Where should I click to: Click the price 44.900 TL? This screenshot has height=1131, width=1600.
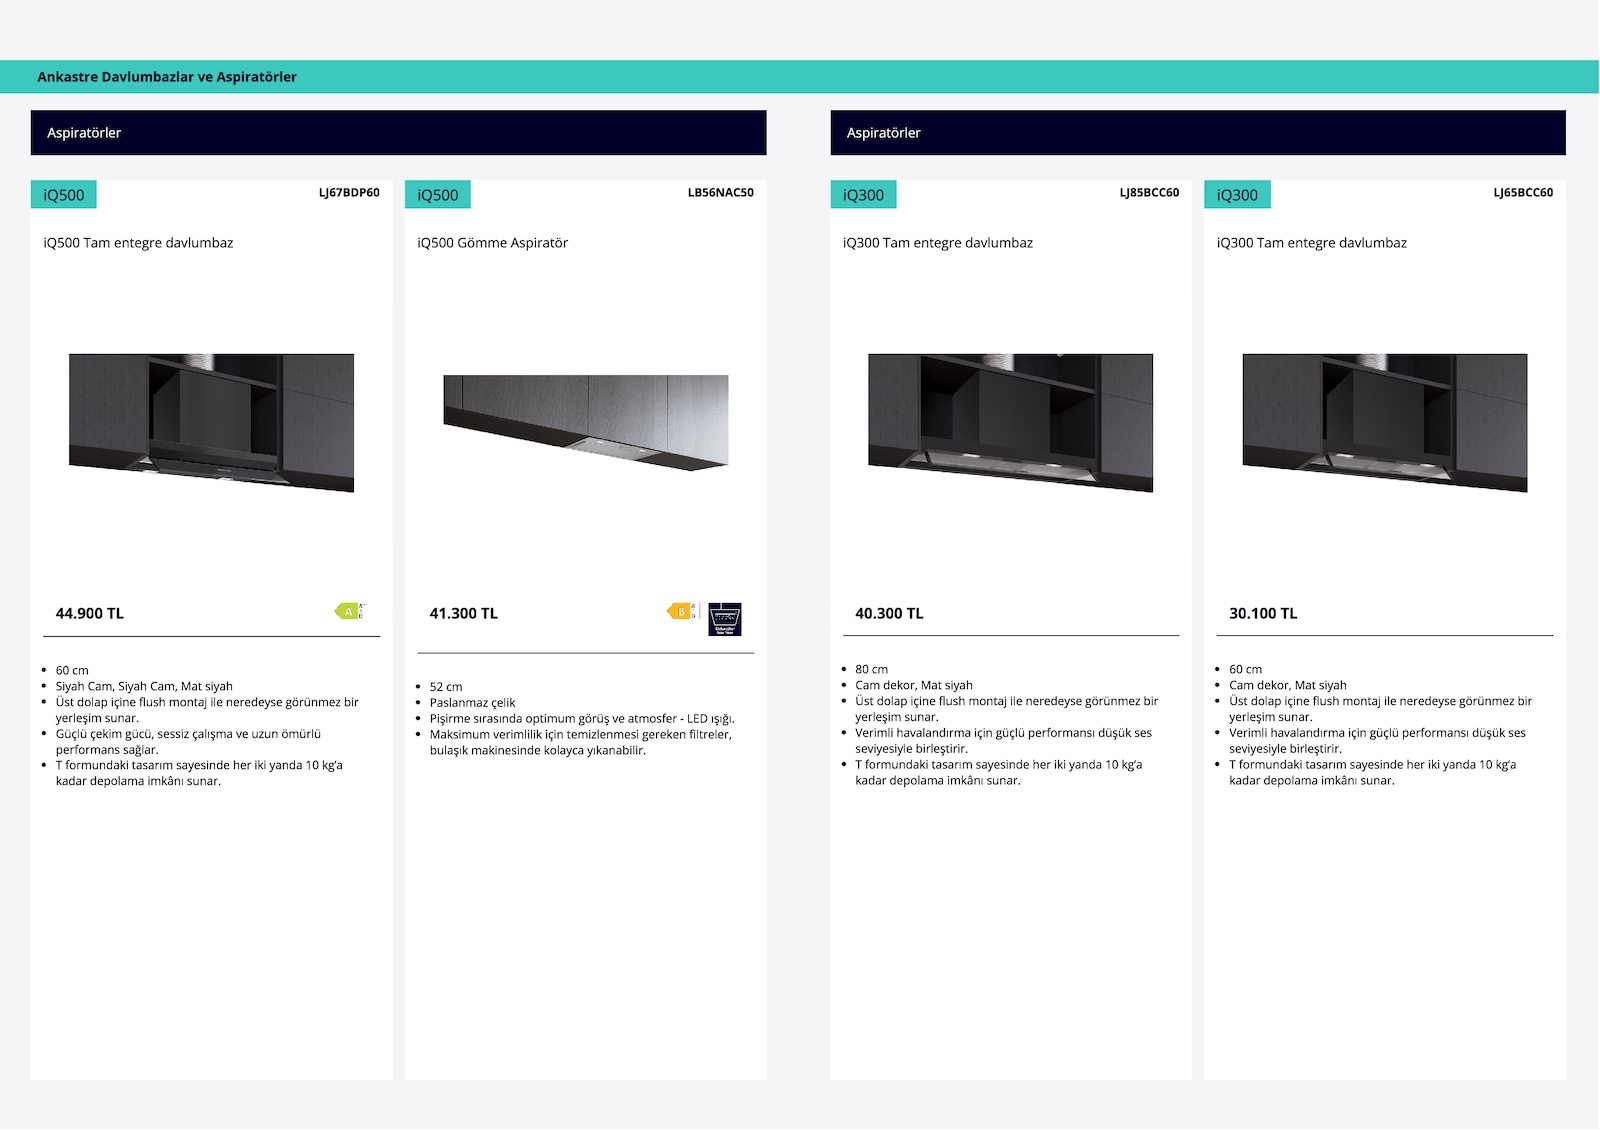90,614
